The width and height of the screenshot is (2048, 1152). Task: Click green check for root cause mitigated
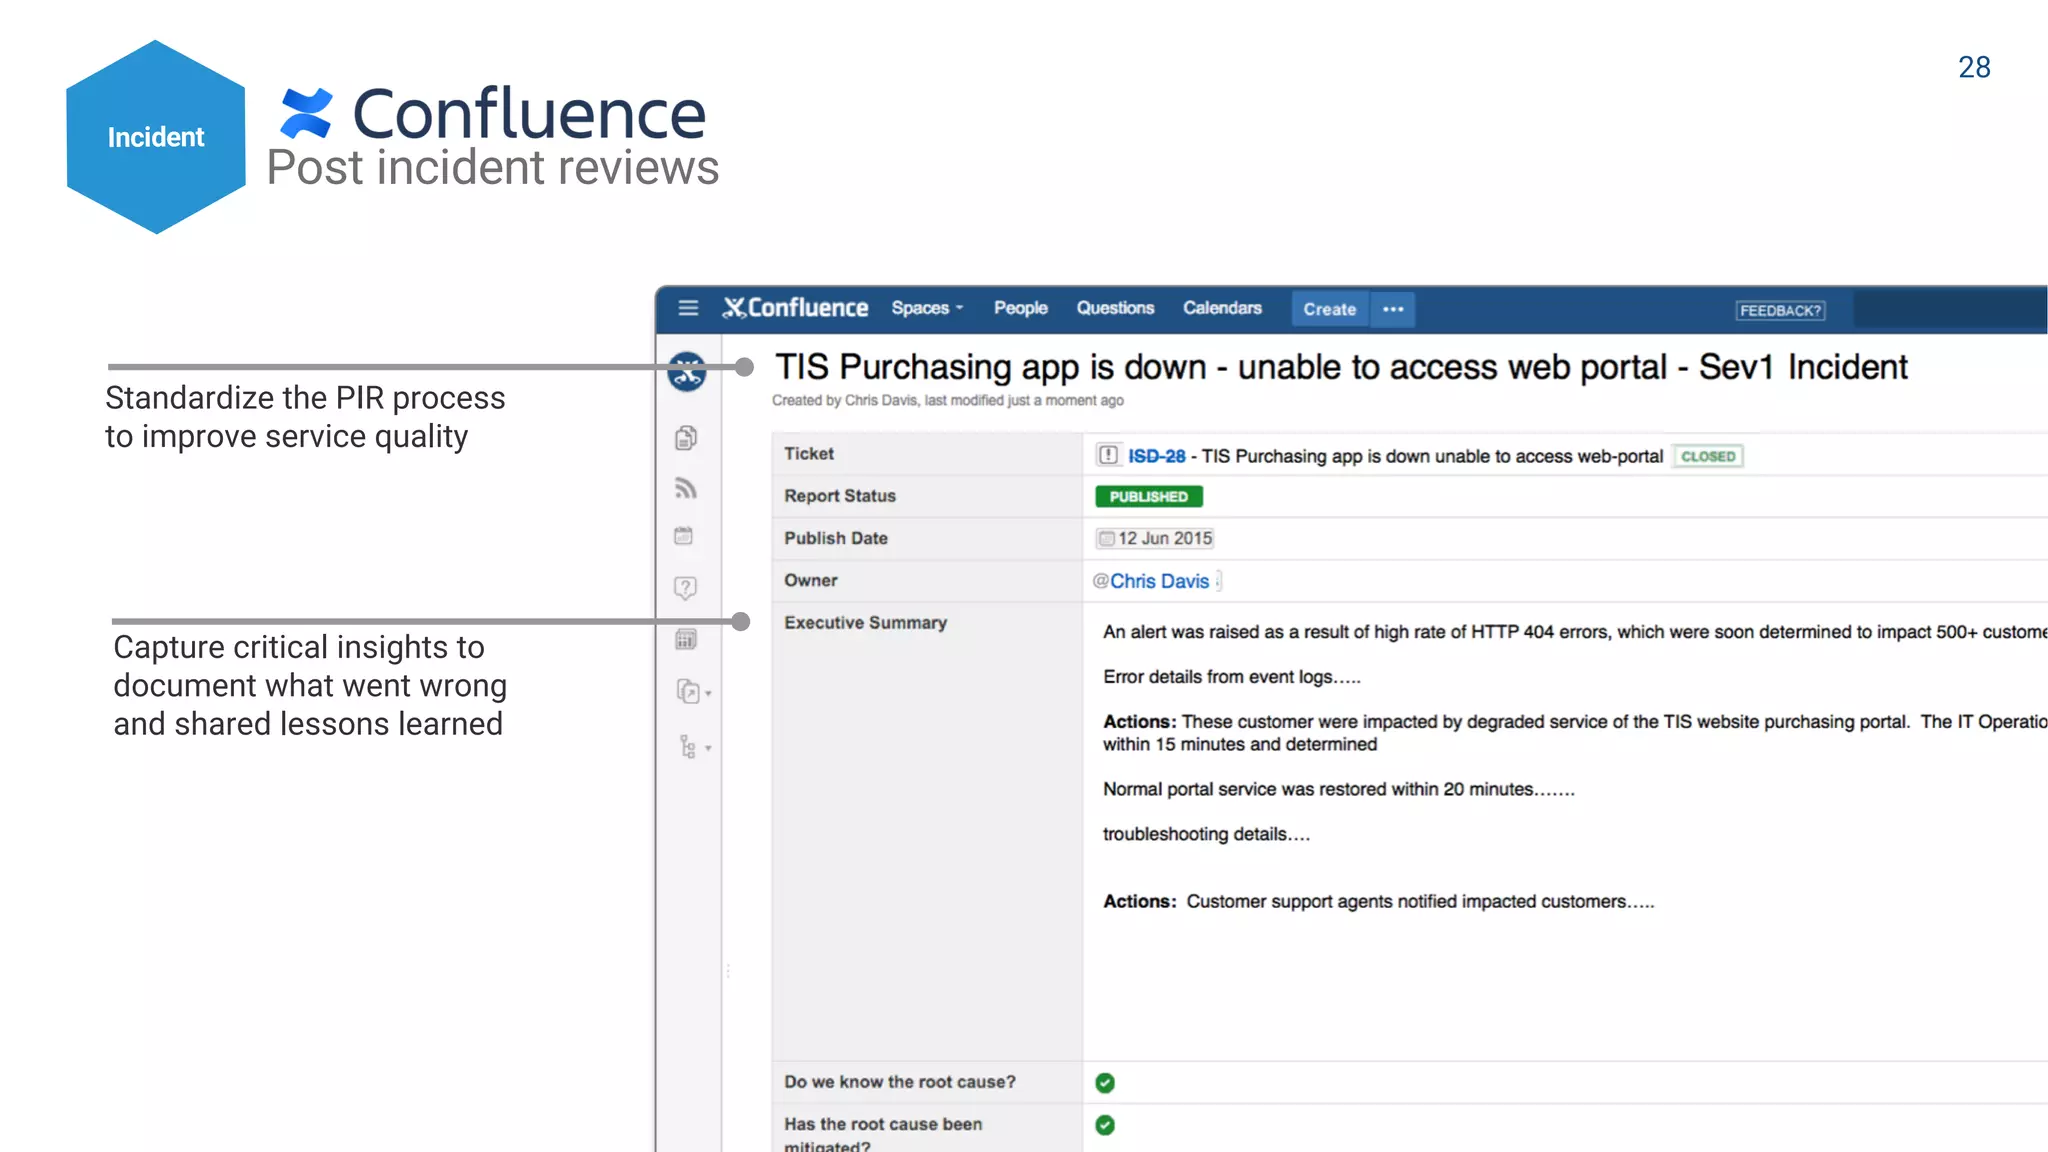click(1105, 1125)
